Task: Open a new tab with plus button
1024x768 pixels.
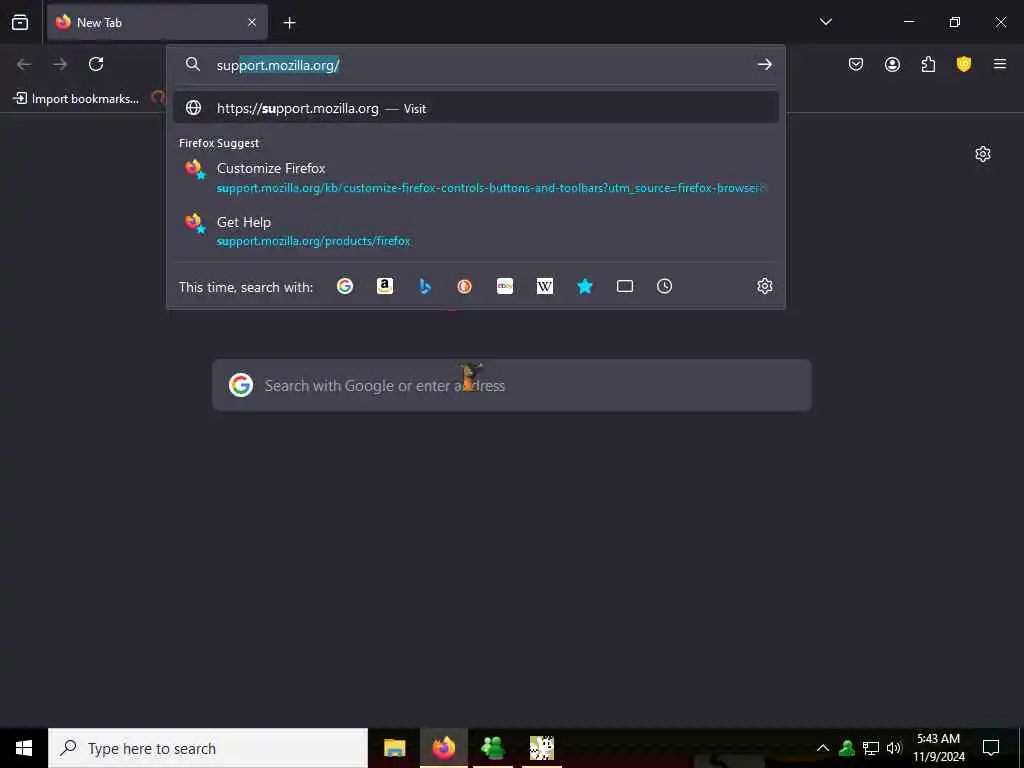Action: click(289, 23)
